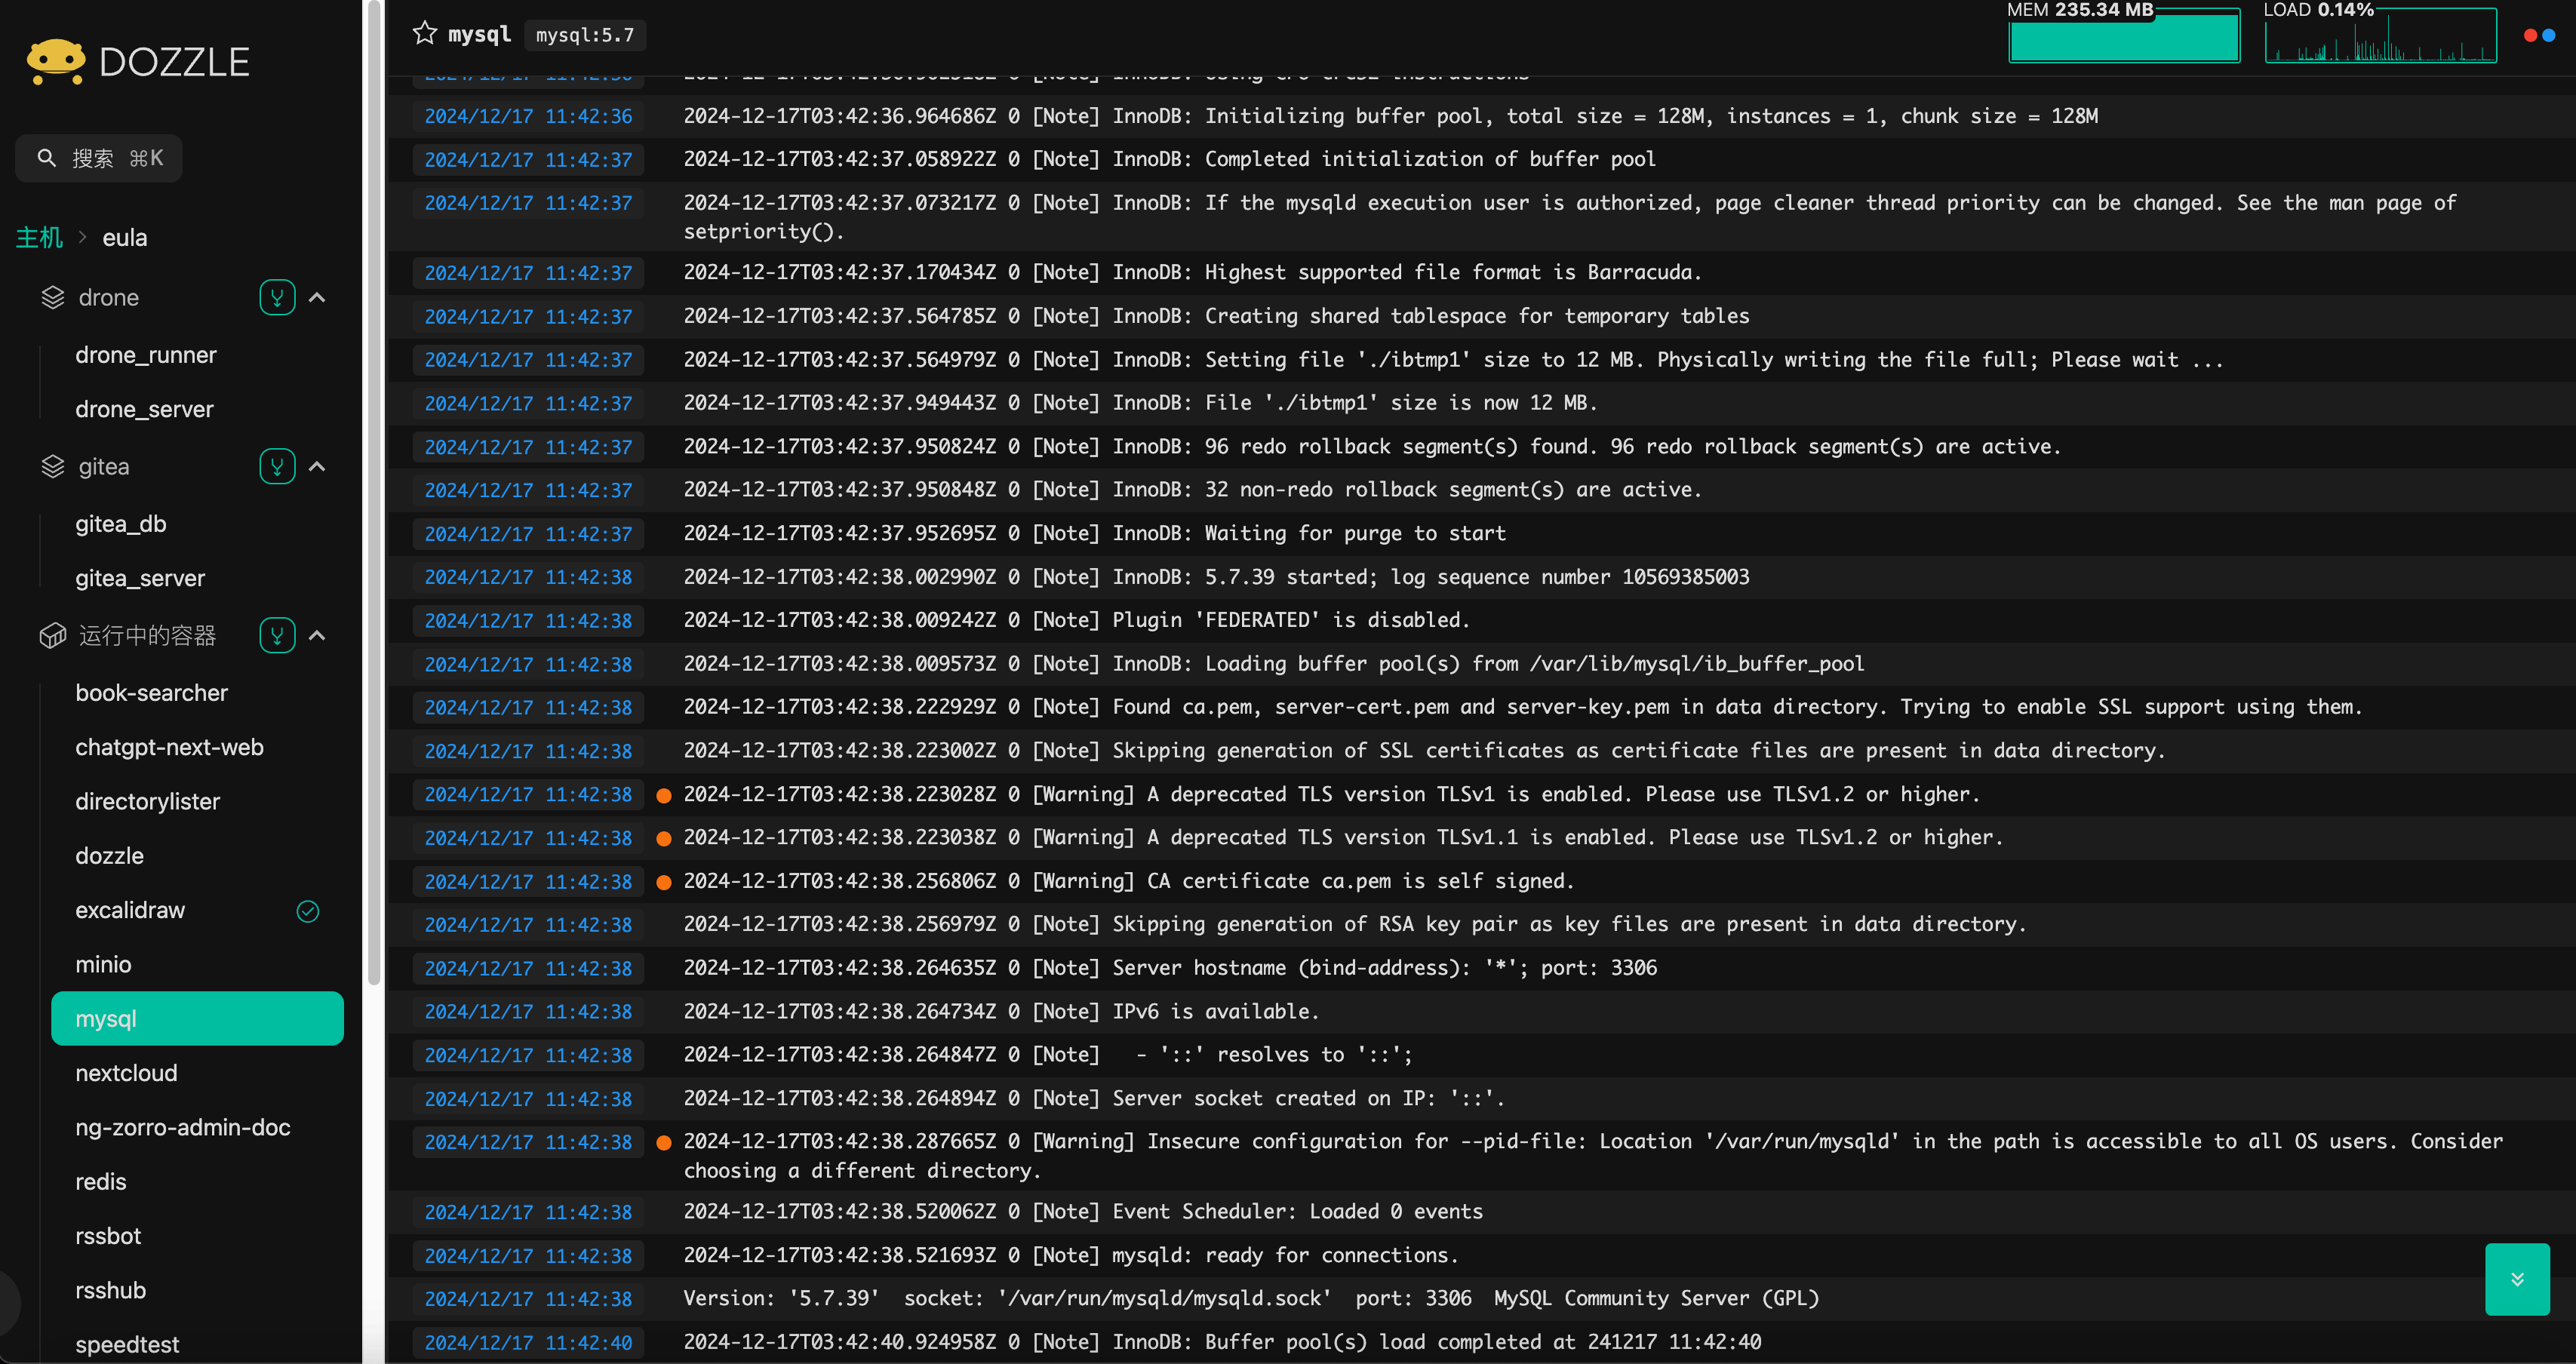
Task: Merge all running containers' logs with the fork icon
Action: 277,636
